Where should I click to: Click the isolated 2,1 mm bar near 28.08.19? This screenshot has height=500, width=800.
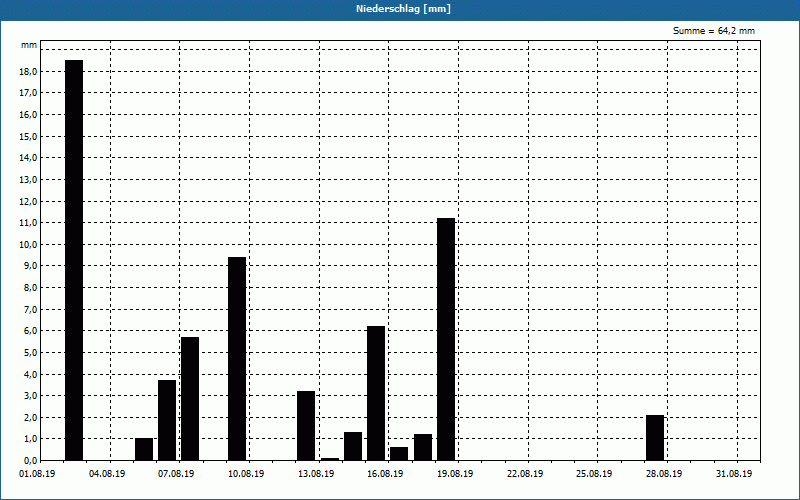(x=655, y=438)
